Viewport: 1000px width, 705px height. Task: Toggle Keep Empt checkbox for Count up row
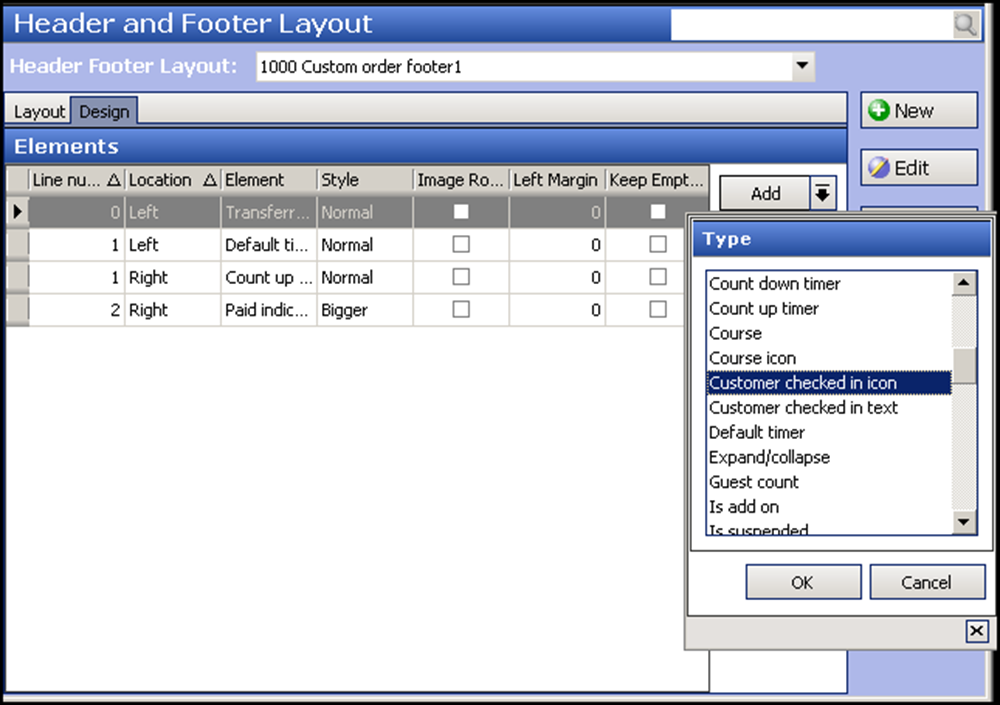coord(658,277)
